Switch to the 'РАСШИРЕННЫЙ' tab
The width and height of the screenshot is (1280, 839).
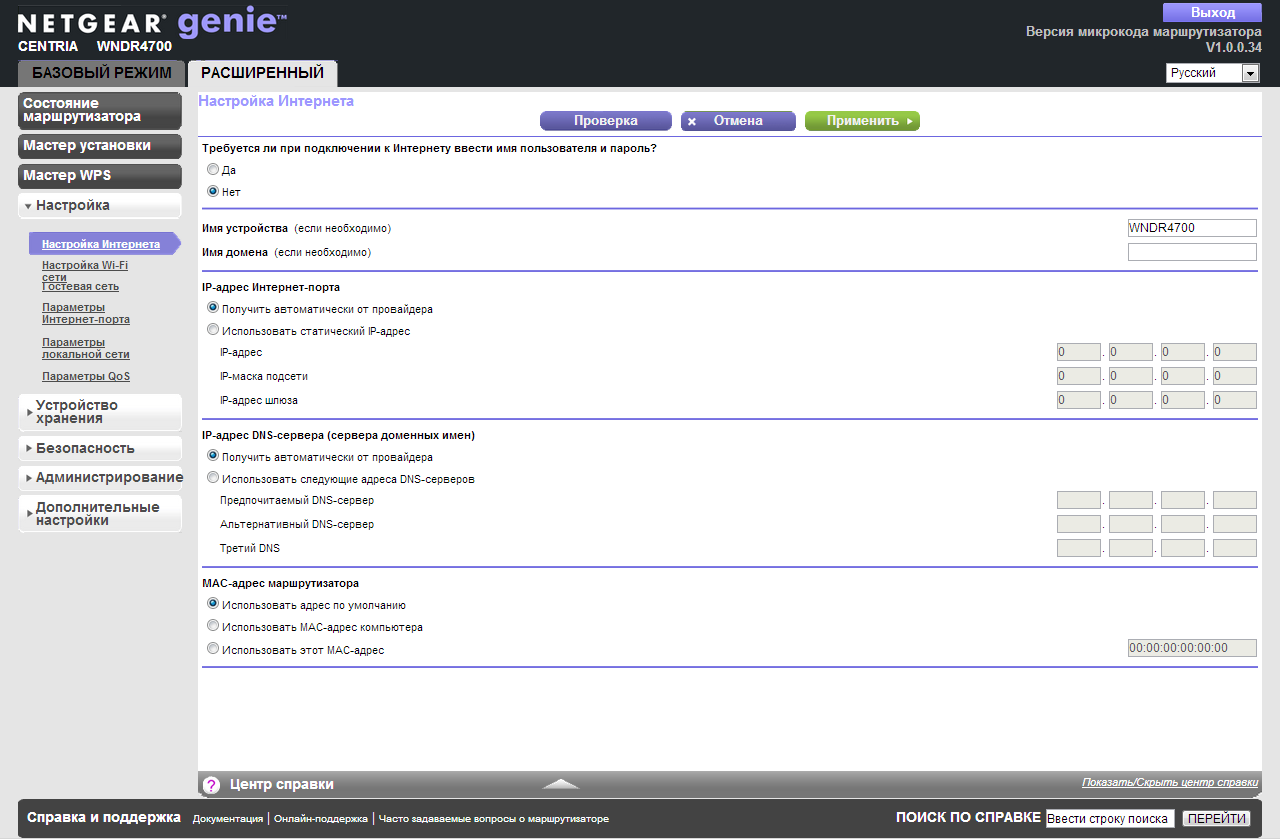tap(262, 73)
